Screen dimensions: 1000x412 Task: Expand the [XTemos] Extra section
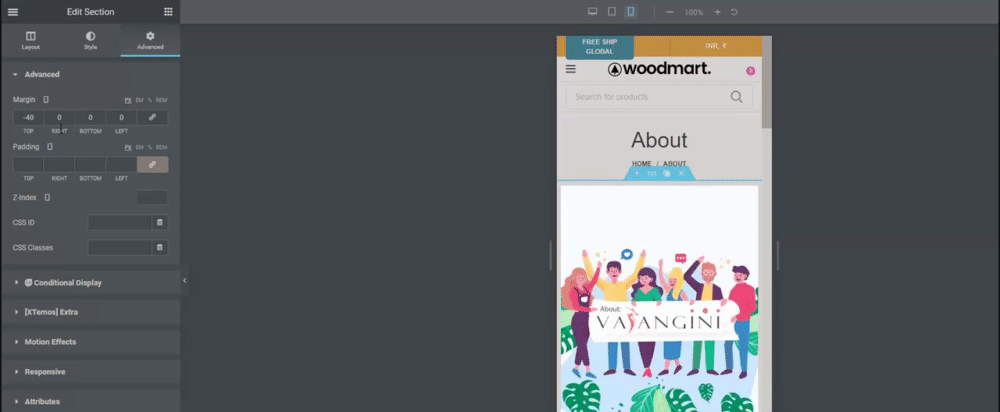91,313
